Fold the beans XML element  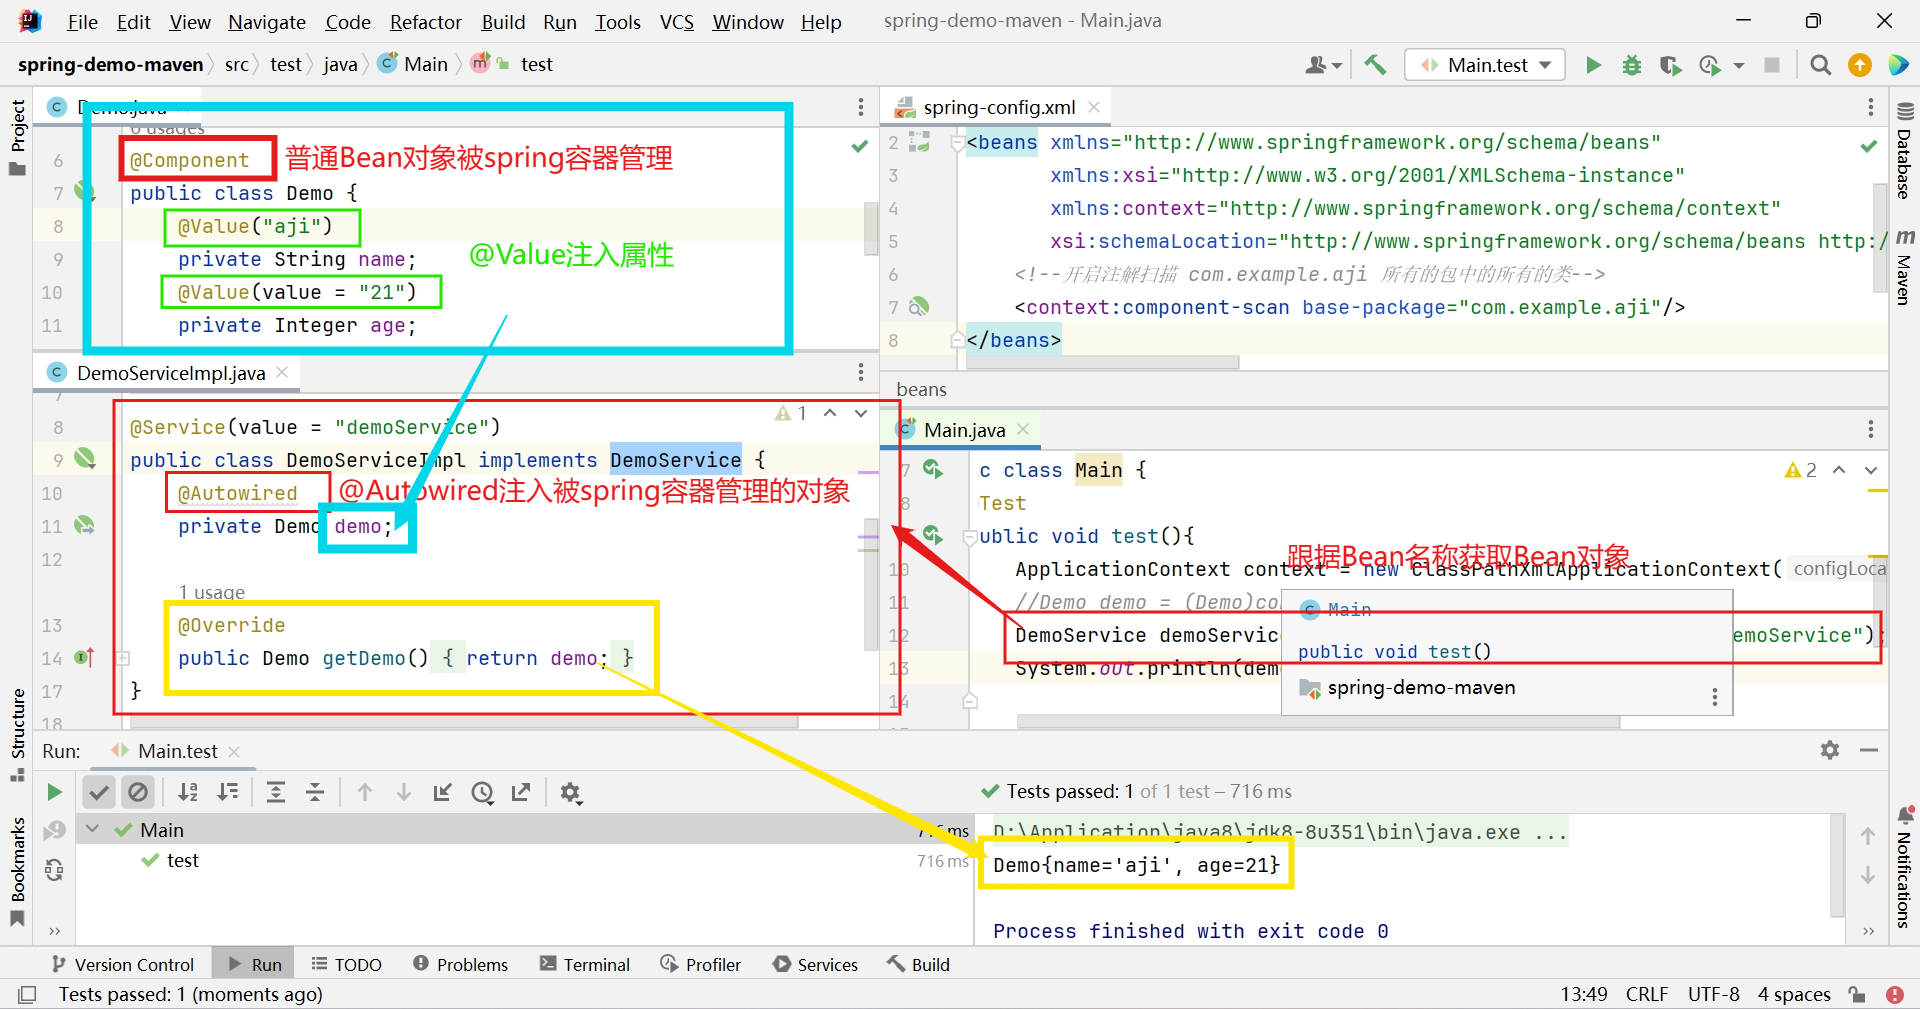(957, 143)
